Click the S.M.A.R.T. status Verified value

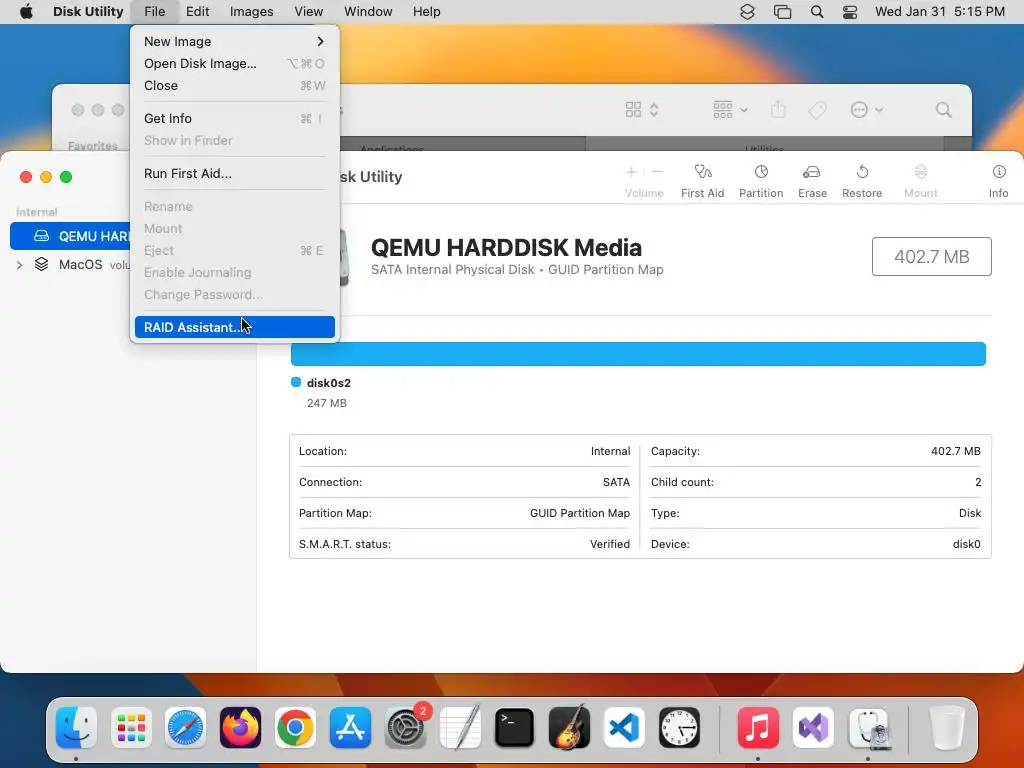pyautogui.click(x=609, y=544)
